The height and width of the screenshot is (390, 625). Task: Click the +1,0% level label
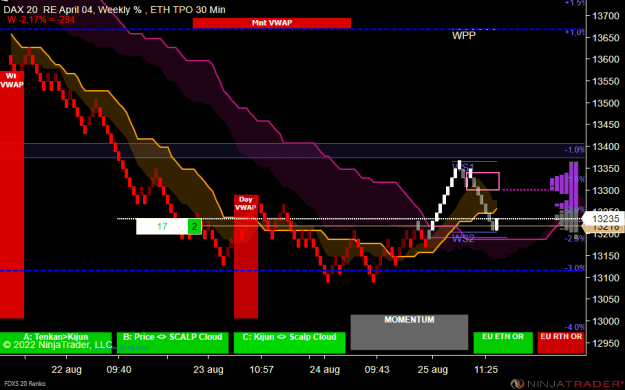[x=574, y=33]
